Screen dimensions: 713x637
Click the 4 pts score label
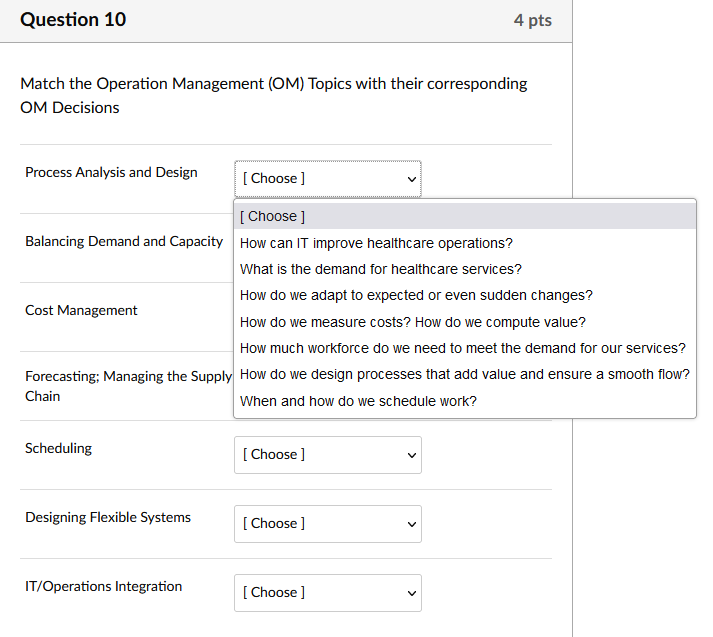[532, 21]
